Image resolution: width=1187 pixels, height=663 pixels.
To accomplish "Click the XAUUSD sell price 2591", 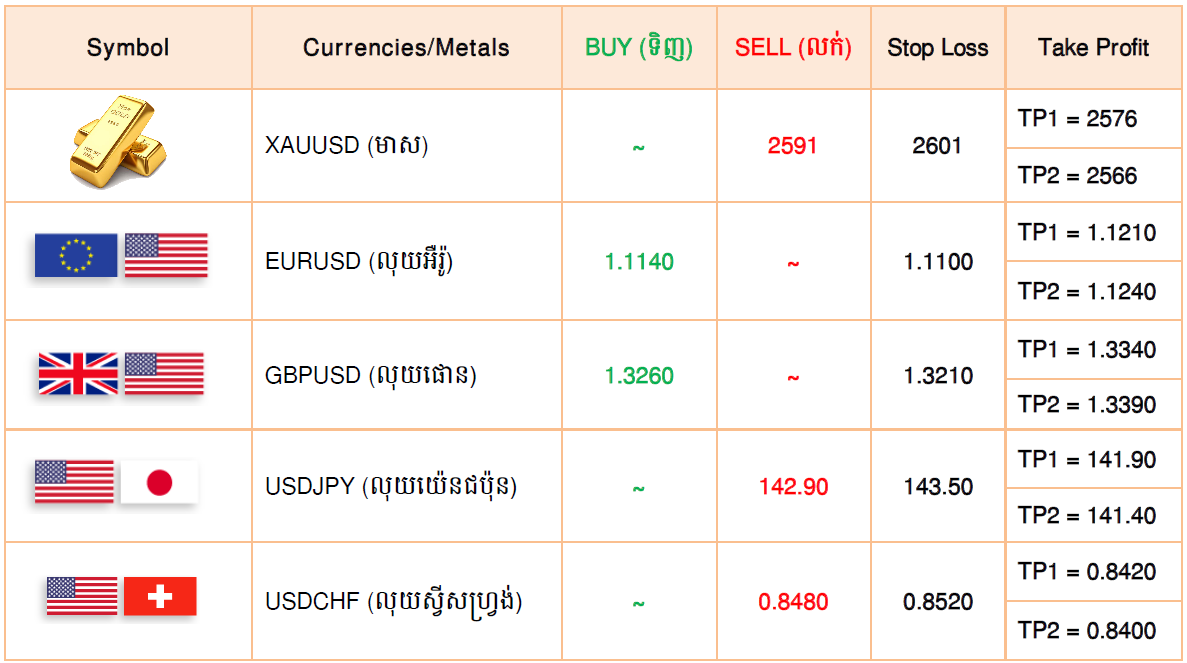I will tap(793, 145).
